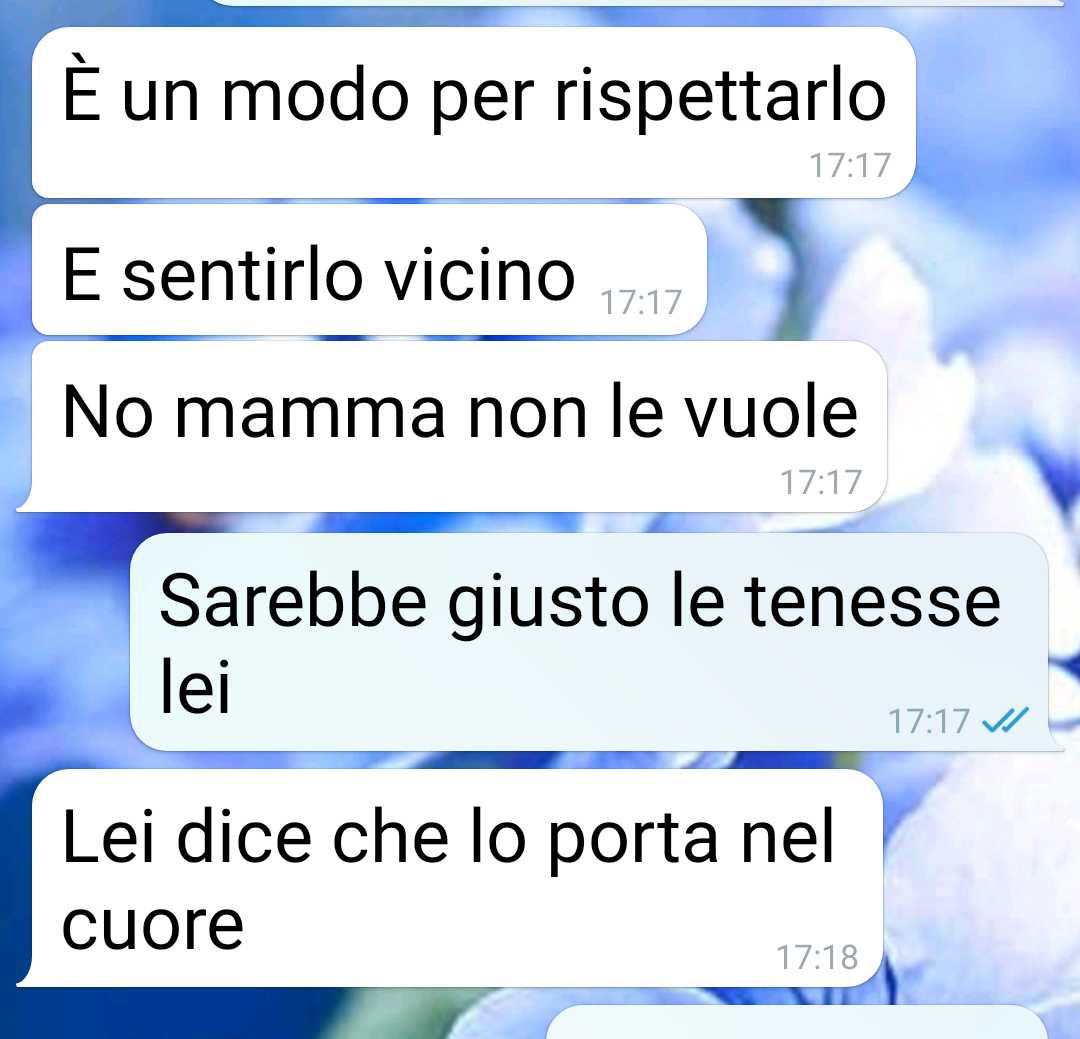The width and height of the screenshot is (1080, 1039).
Task: Click timestamp under "È un modo per rispettarlo"
Action: (850, 165)
